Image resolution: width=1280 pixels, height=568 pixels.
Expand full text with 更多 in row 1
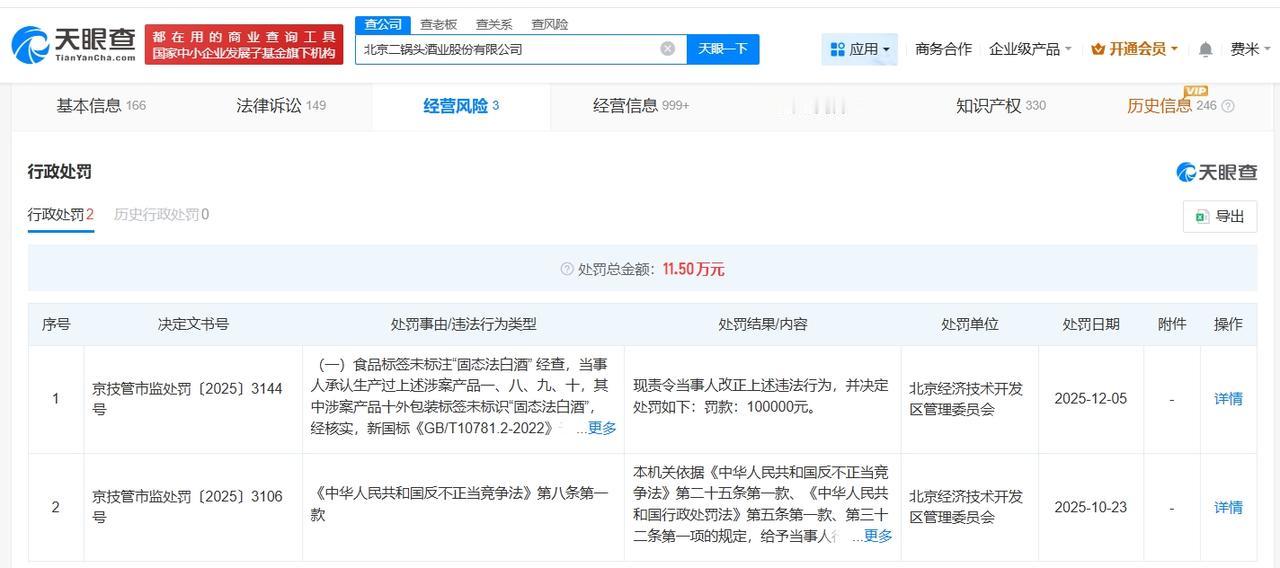point(602,428)
